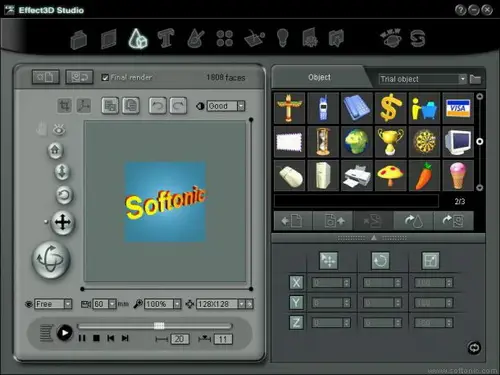Image resolution: width=500 pixels, height=375 pixels.
Task: Click the paste object toolbar button
Action: [131, 106]
